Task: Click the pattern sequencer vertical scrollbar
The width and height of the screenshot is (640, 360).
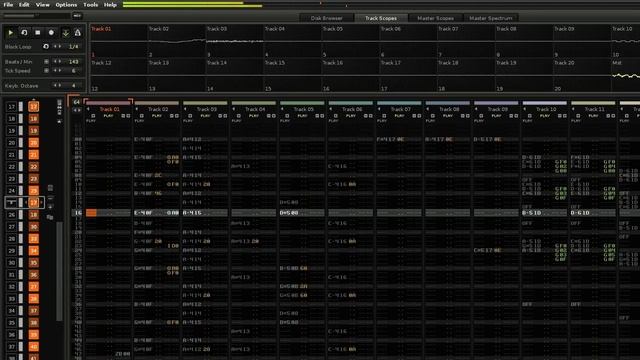Action: point(60,271)
